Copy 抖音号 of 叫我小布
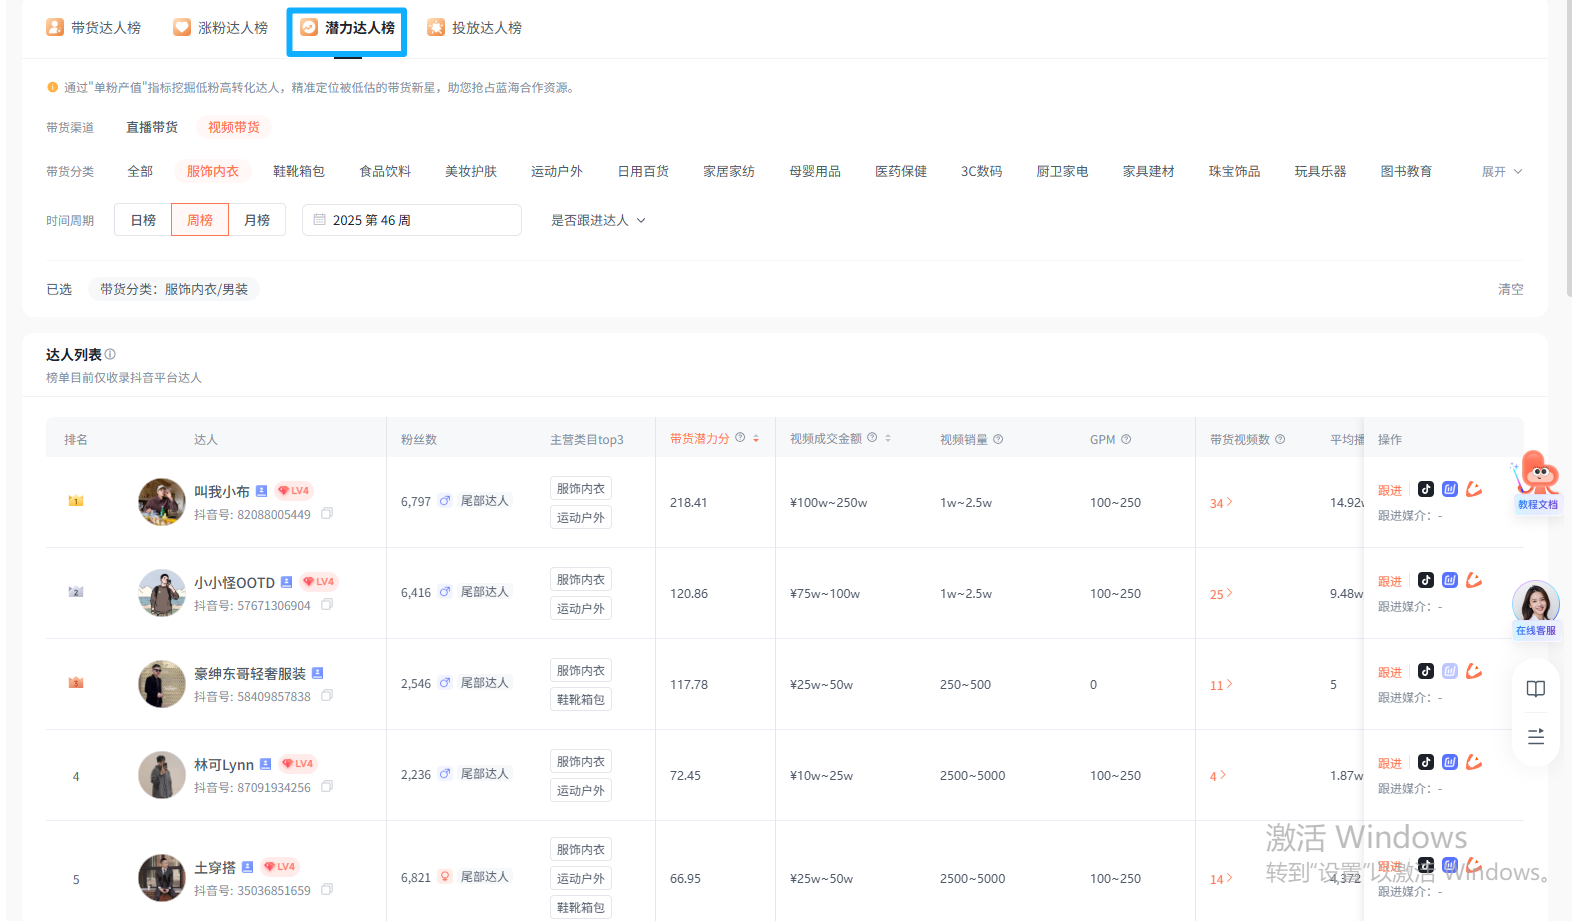The image size is (1572, 921). click(327, 514)
